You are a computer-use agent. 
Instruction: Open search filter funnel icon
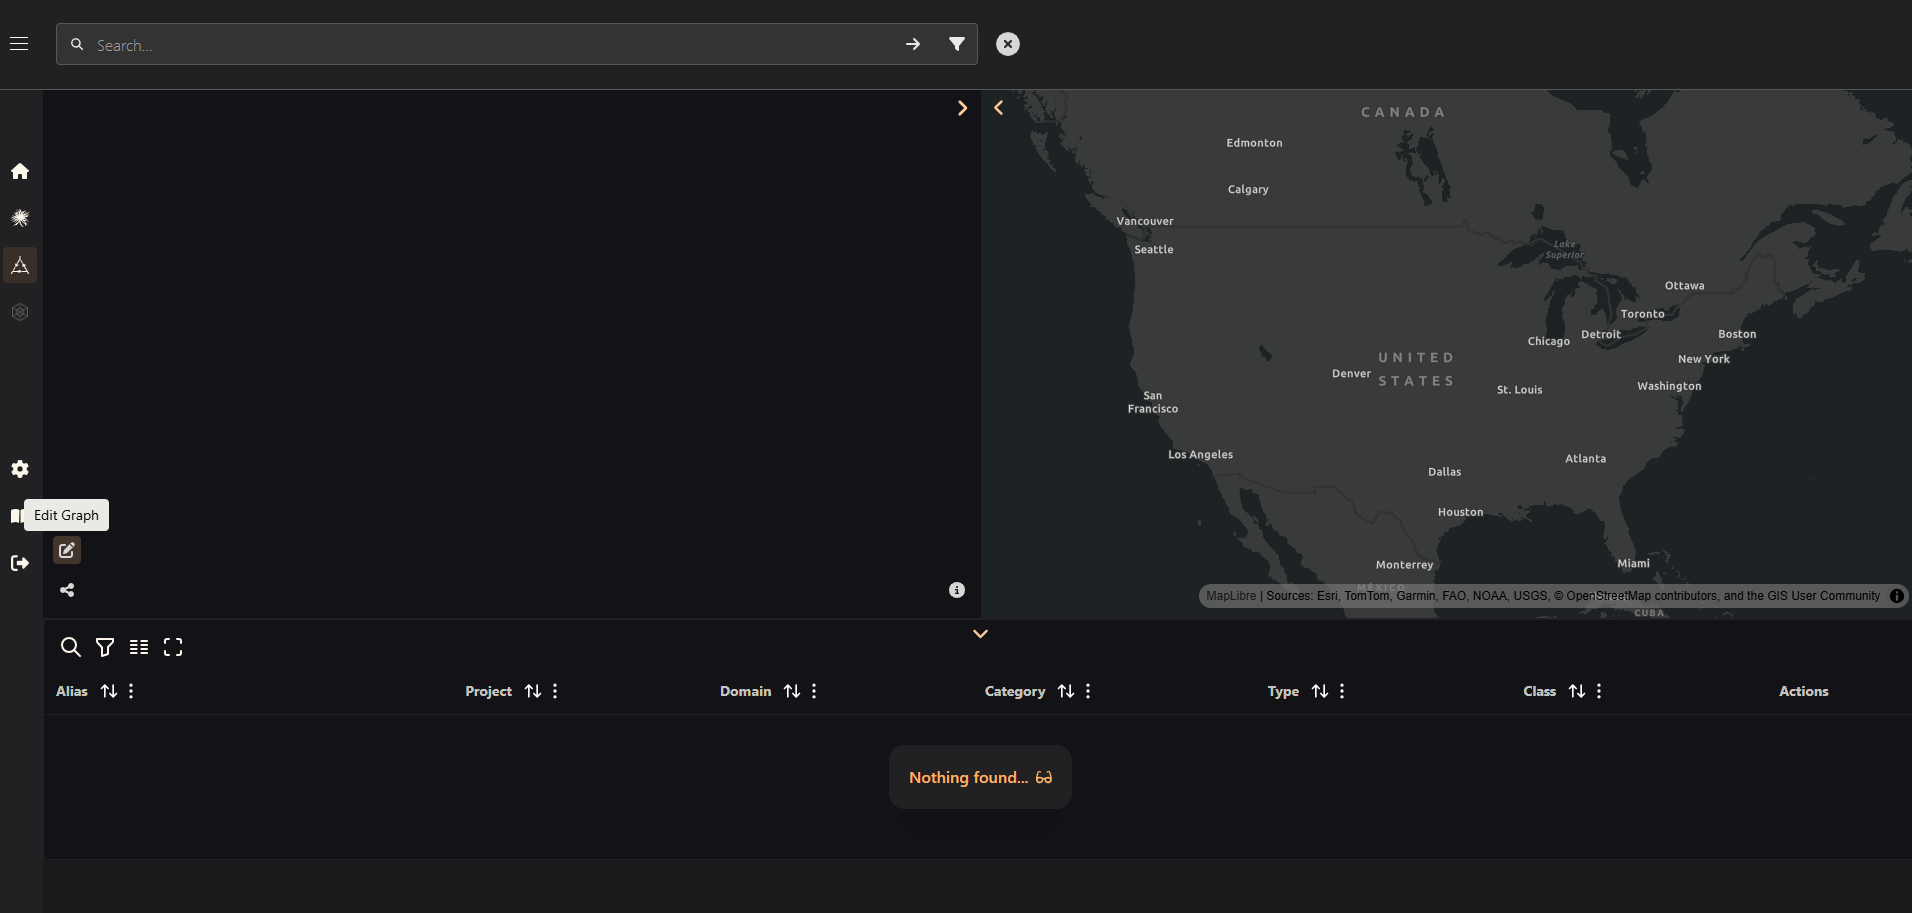click(x=957, y=44)
